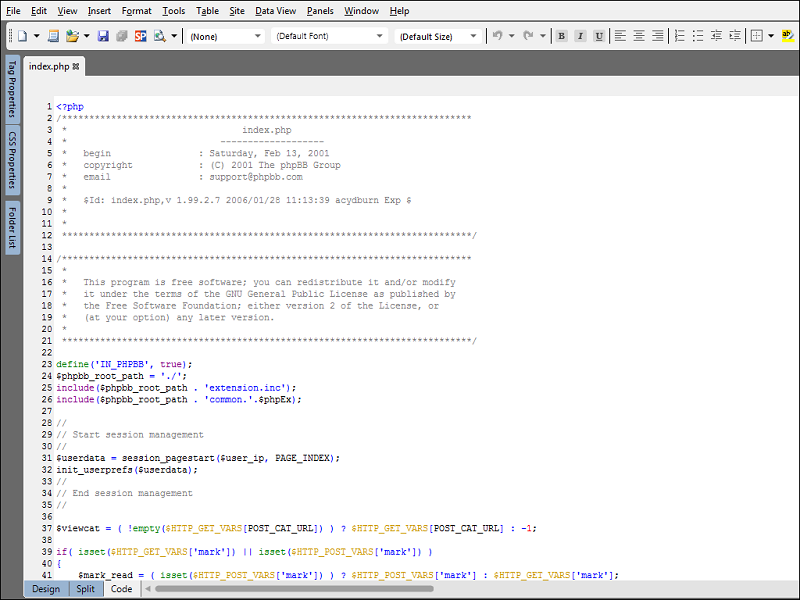Image resolution: width=800 pixels, height=600 pixels.
Task: Show the CSS Properties side panel
Action: [x=12, y=160]
